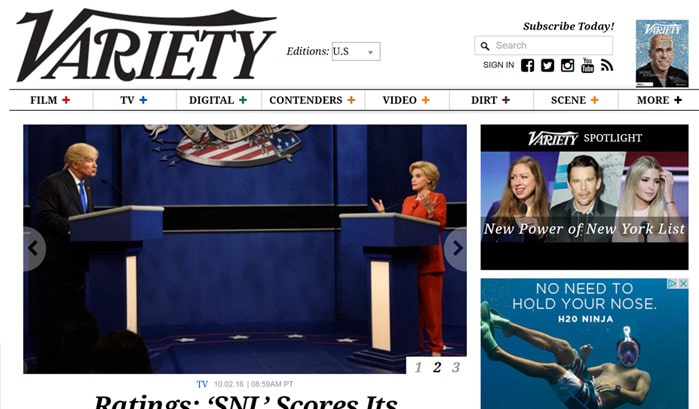This screenshot has width=699, height=409.
Task: Open Variety's Instagram icon
Action: (x=567, y=66)
